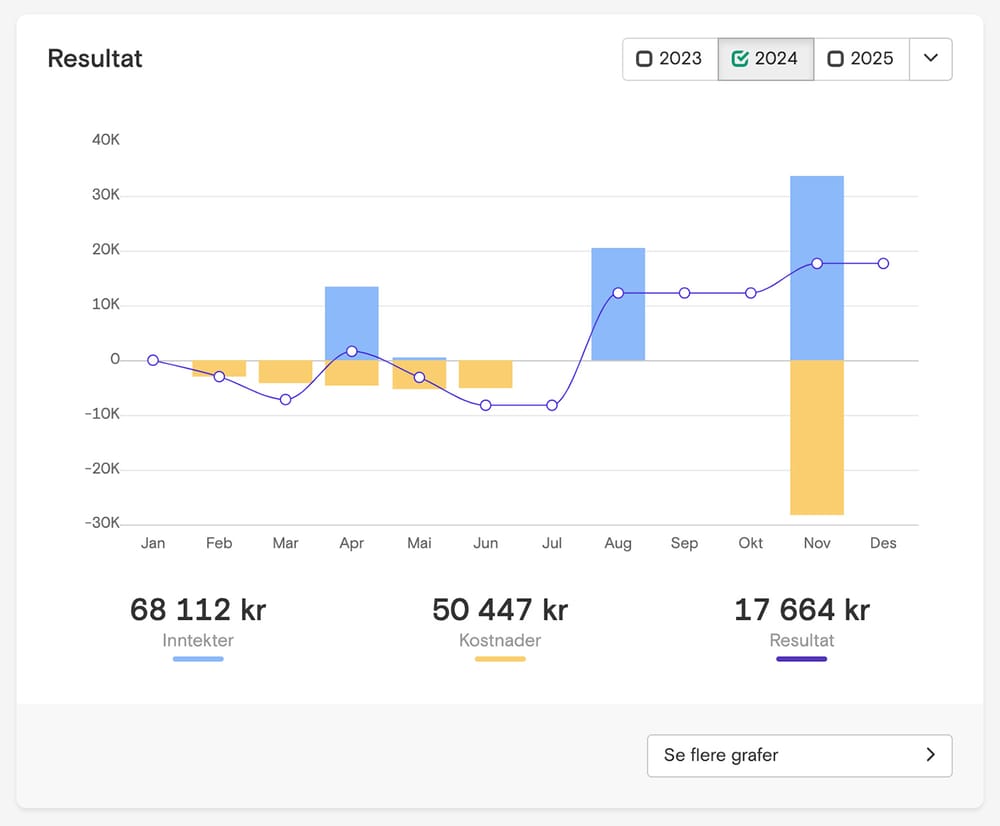Click the 17 664 kr Resultat total
The height and width of the screenshot is (826, 1000).
click(801, 609)
